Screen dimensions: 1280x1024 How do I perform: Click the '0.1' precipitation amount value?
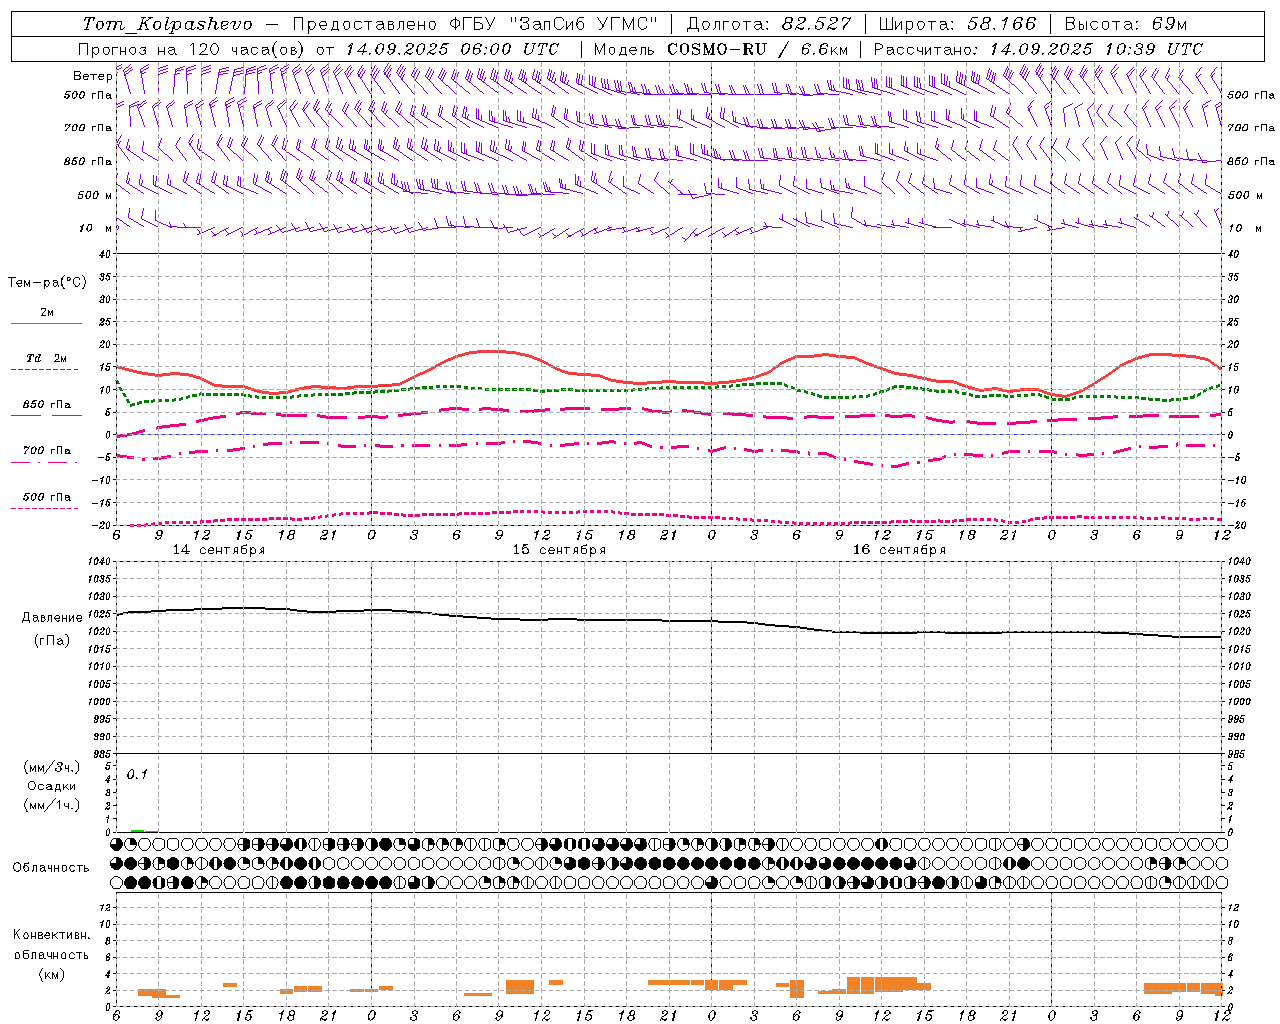[x=137, y=774]
